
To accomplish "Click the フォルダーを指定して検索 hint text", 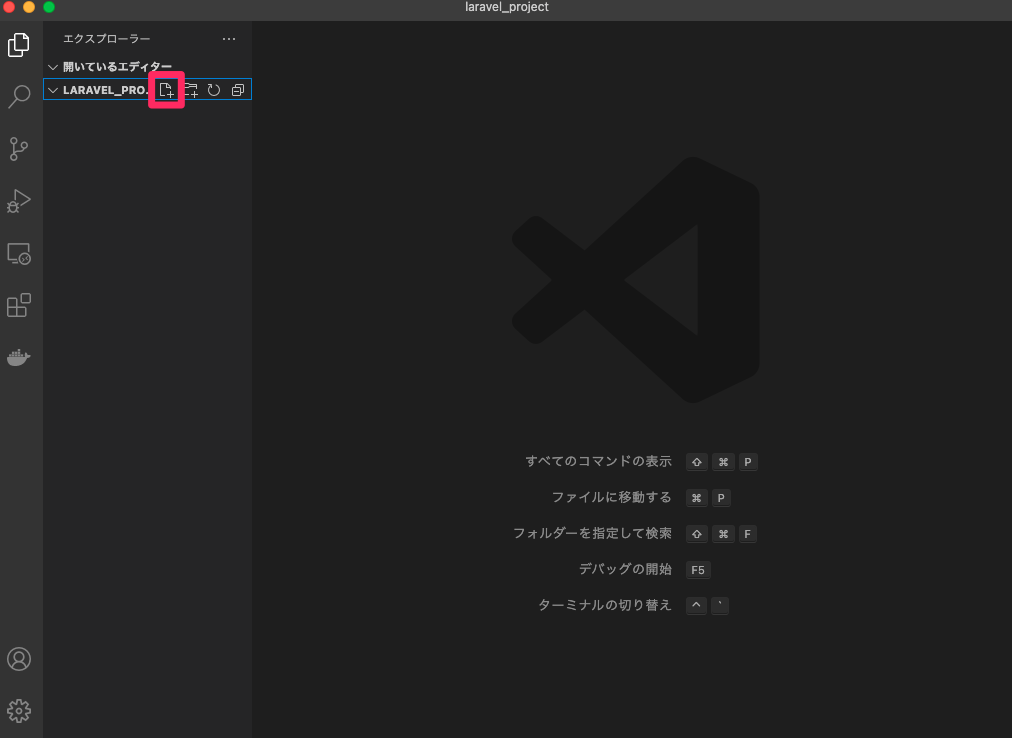I will (592, 533).
